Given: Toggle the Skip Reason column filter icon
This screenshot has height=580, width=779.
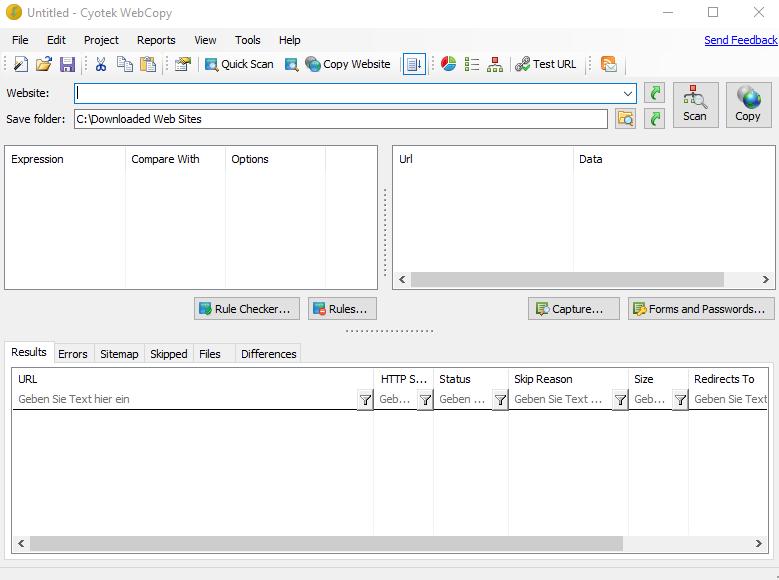Looking at the screenshot, I should [620, 400].
